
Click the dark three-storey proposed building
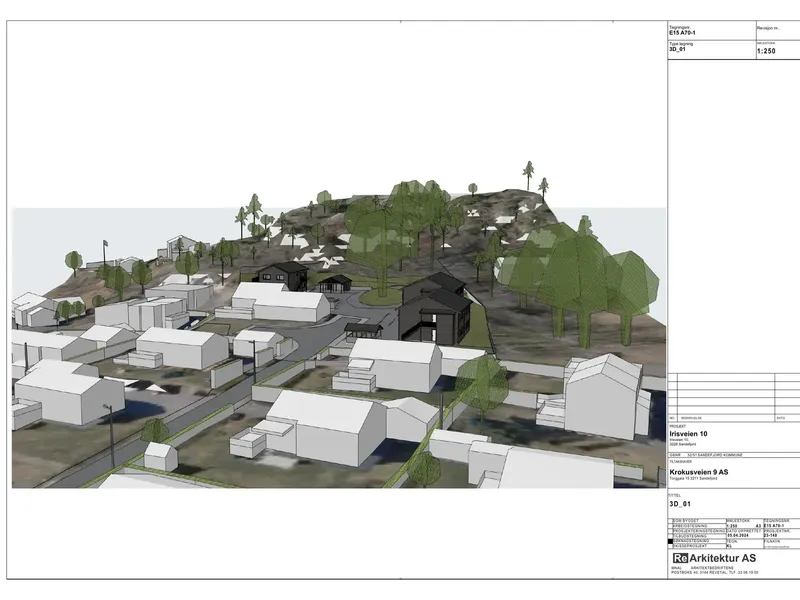[x=436, y=309]
